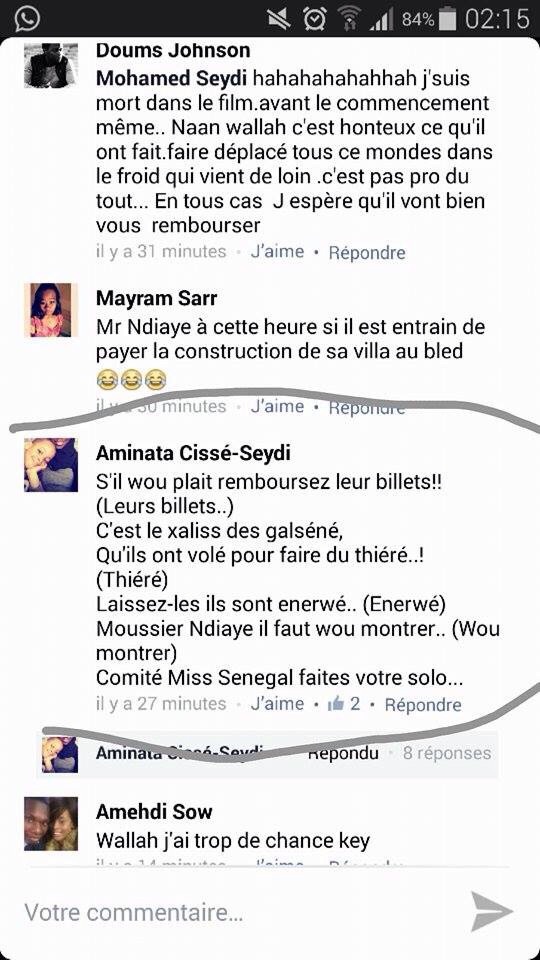
Task: Toggle J'aime on Aminata Cissé-Seydi's comment
Action: (x=277, y=704)
